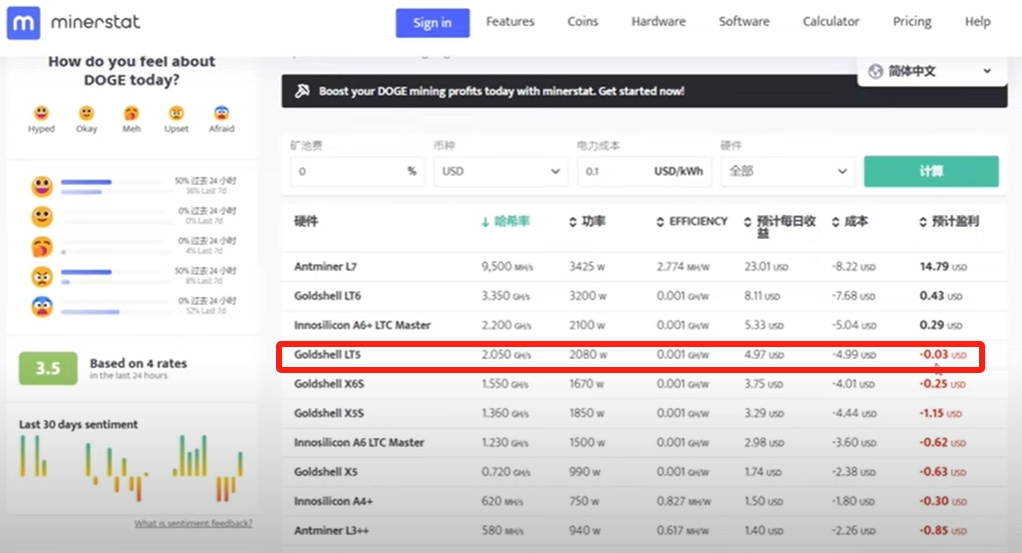Screen dimensions: 1022x553
Task: Click the 14.79 USD profit value
Action: point(943,267)
